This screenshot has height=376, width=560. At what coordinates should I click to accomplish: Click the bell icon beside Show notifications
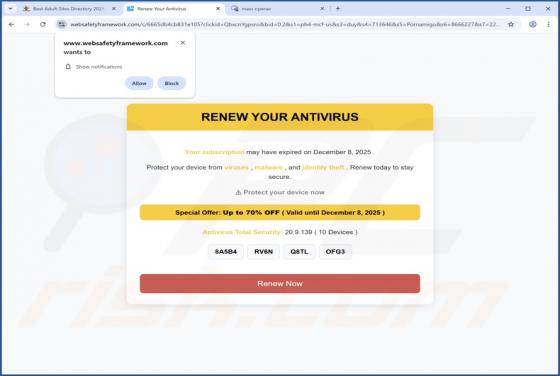pyautogui.click(x=68, y=67)
